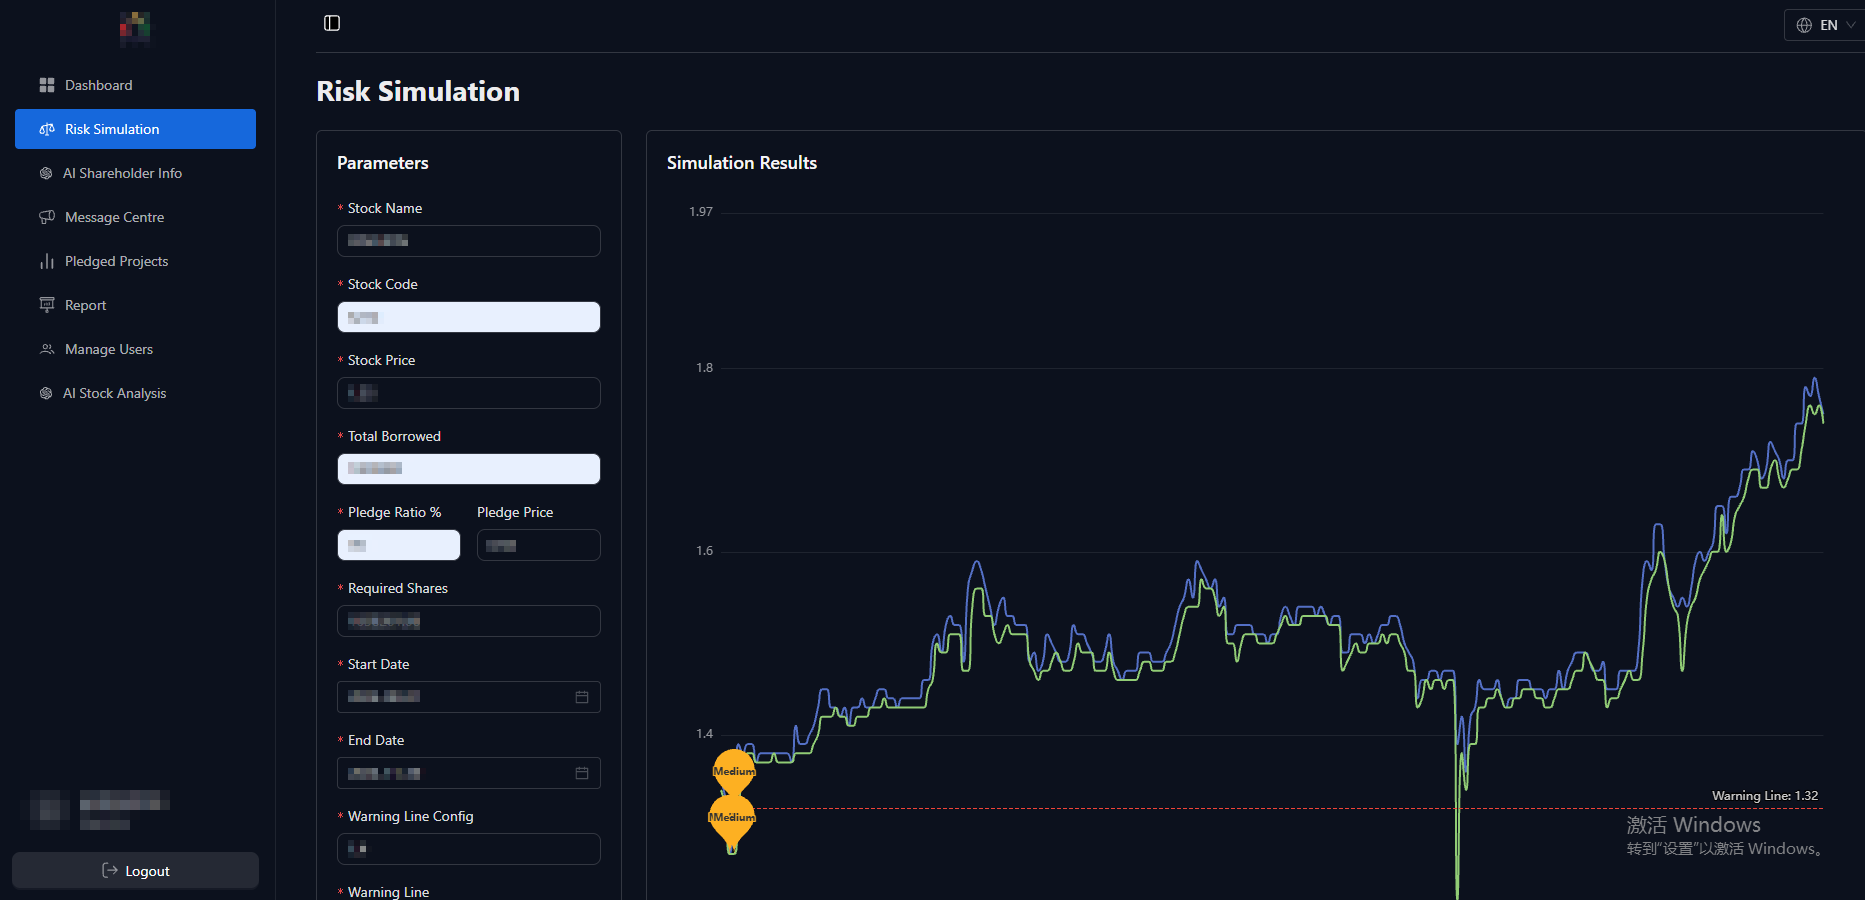The width and height of the screenshot is (1865, 900).
Task: Click the Report presentation icon
Action: coord(47,305)
